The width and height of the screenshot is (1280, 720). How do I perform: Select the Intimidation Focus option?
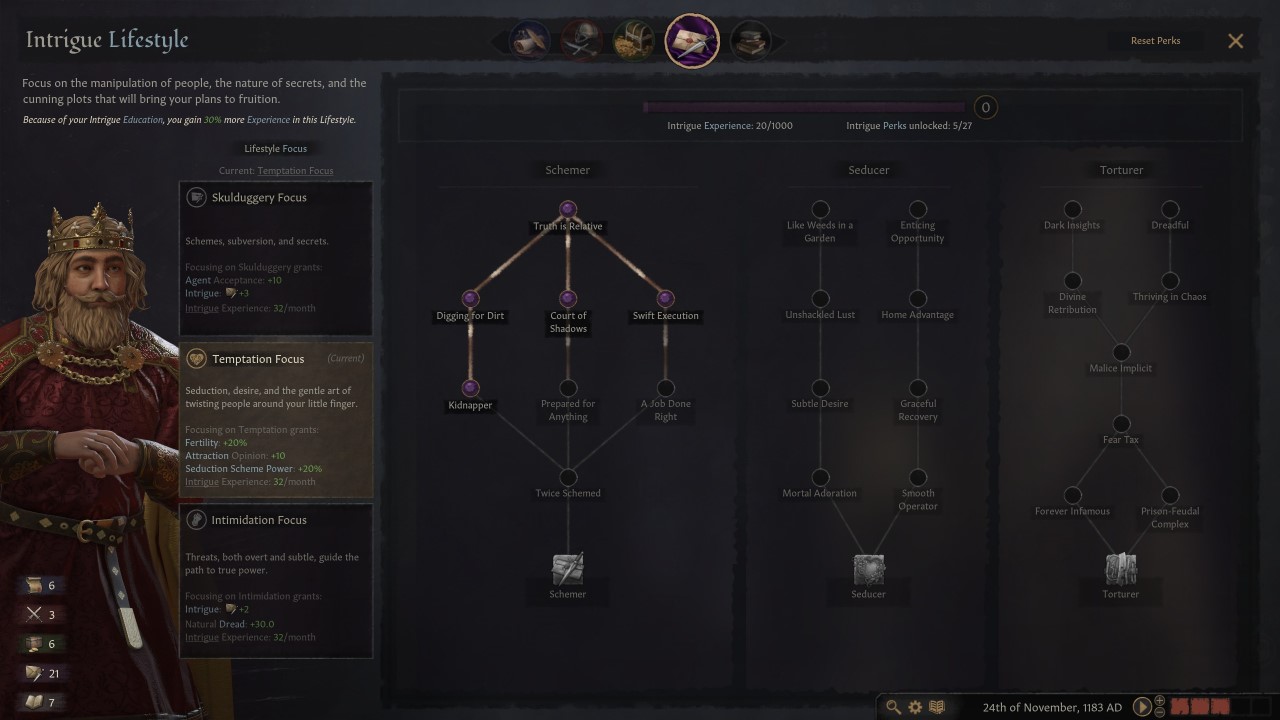coord(276,581)
